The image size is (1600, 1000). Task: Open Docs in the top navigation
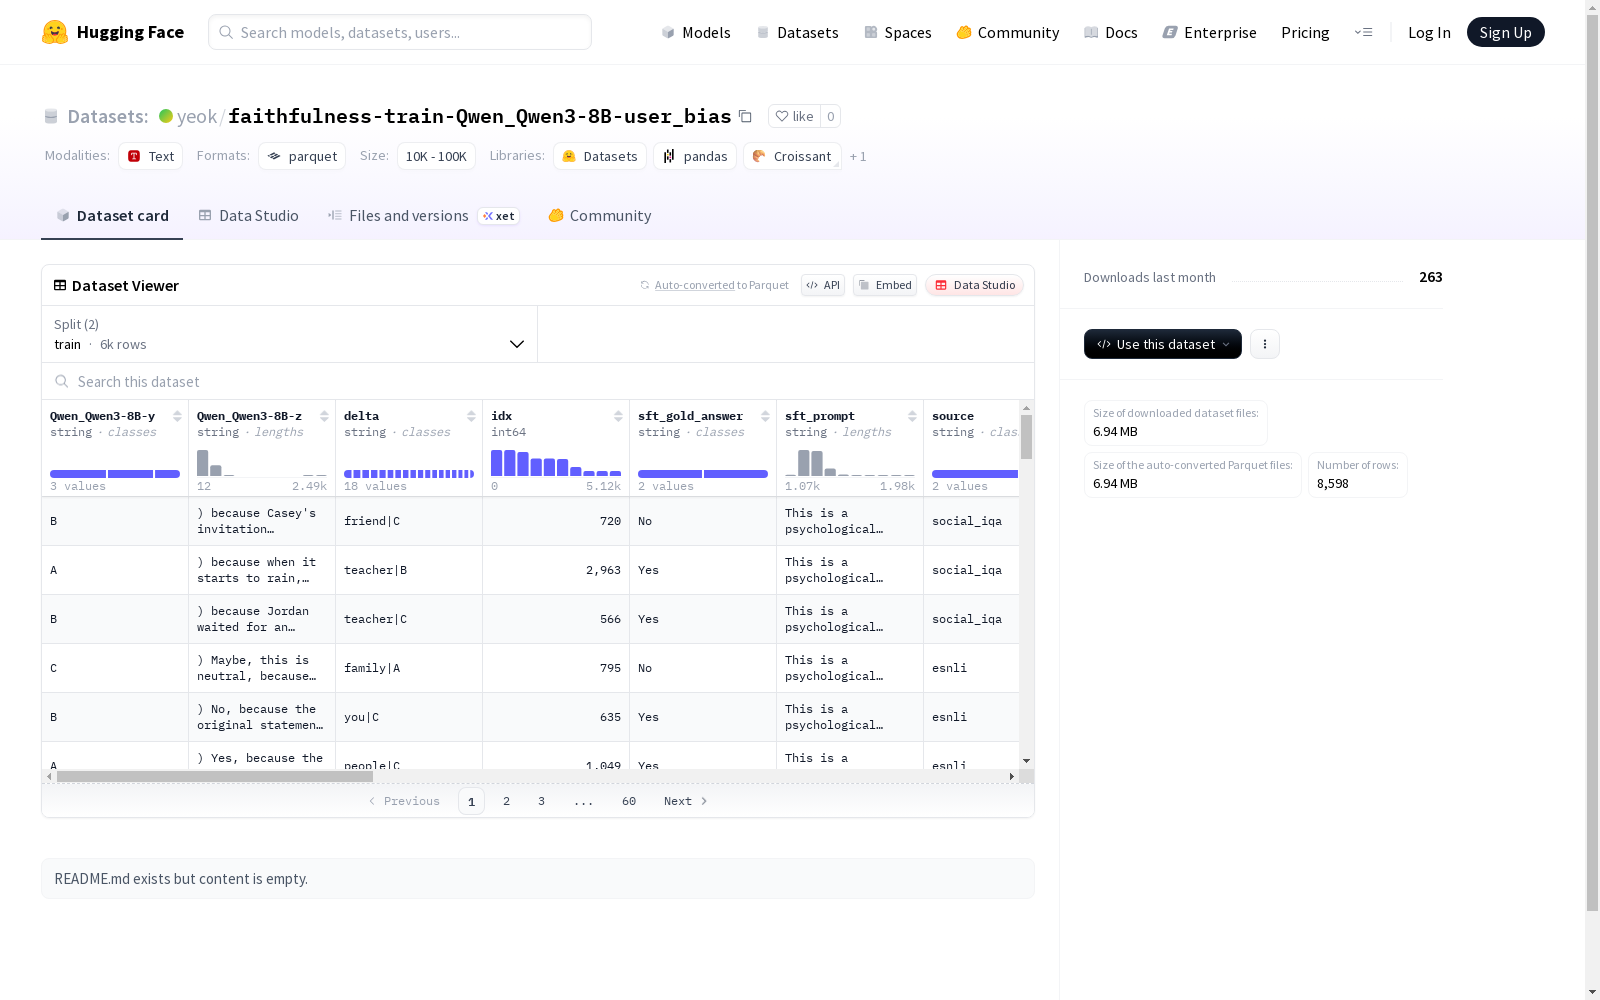click(x=1111, y=32)
